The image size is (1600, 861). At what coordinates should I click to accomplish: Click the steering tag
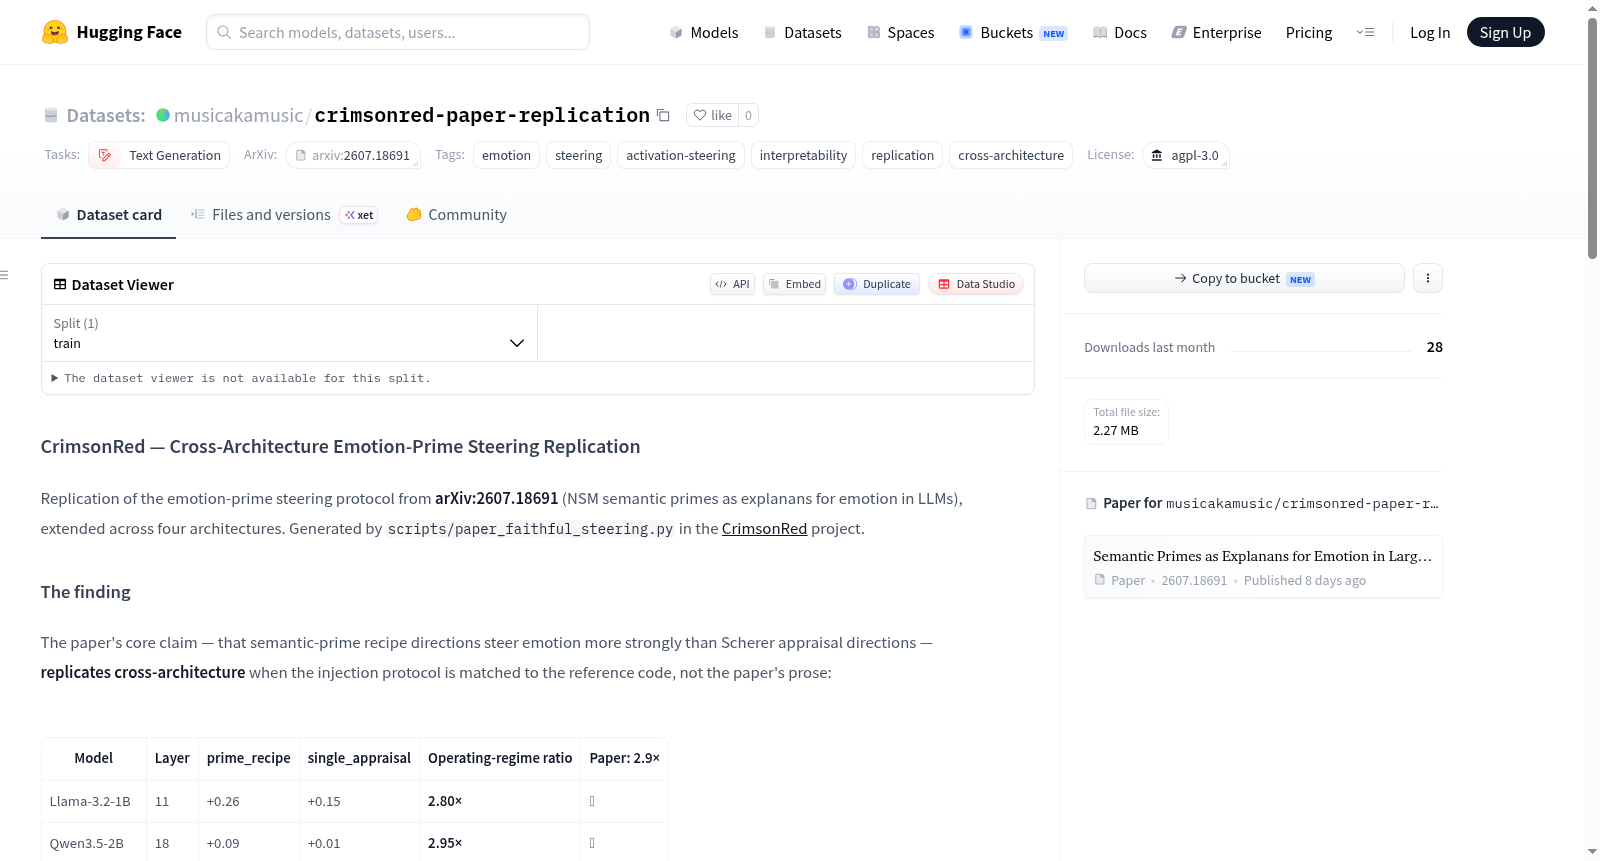(579, 155)
